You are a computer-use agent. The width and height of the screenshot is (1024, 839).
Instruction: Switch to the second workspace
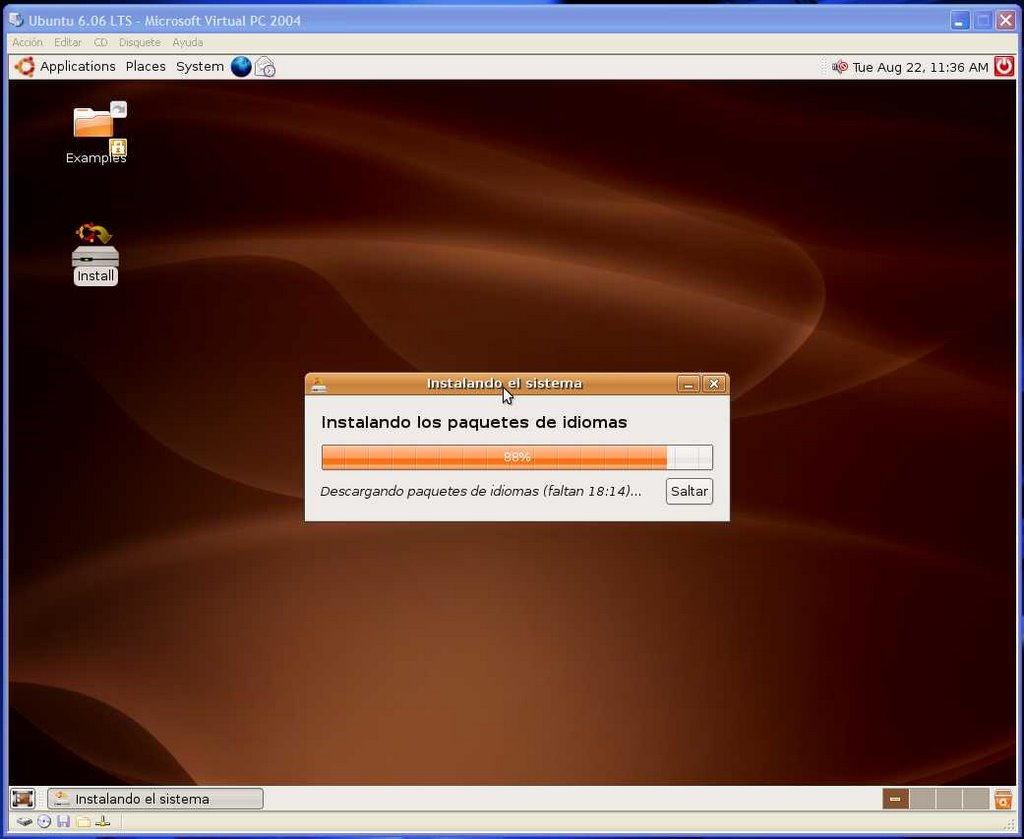click(922, 799)
